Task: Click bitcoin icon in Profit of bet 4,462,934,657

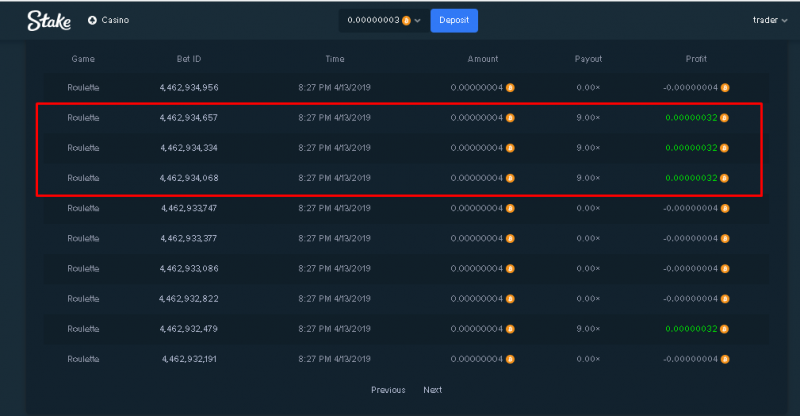Action: point(724,118)
